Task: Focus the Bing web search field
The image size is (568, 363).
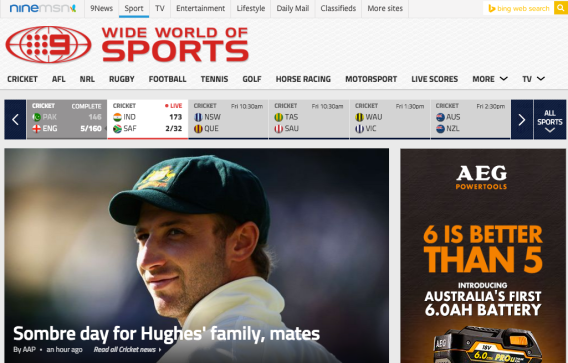Action: click(519, 8)
